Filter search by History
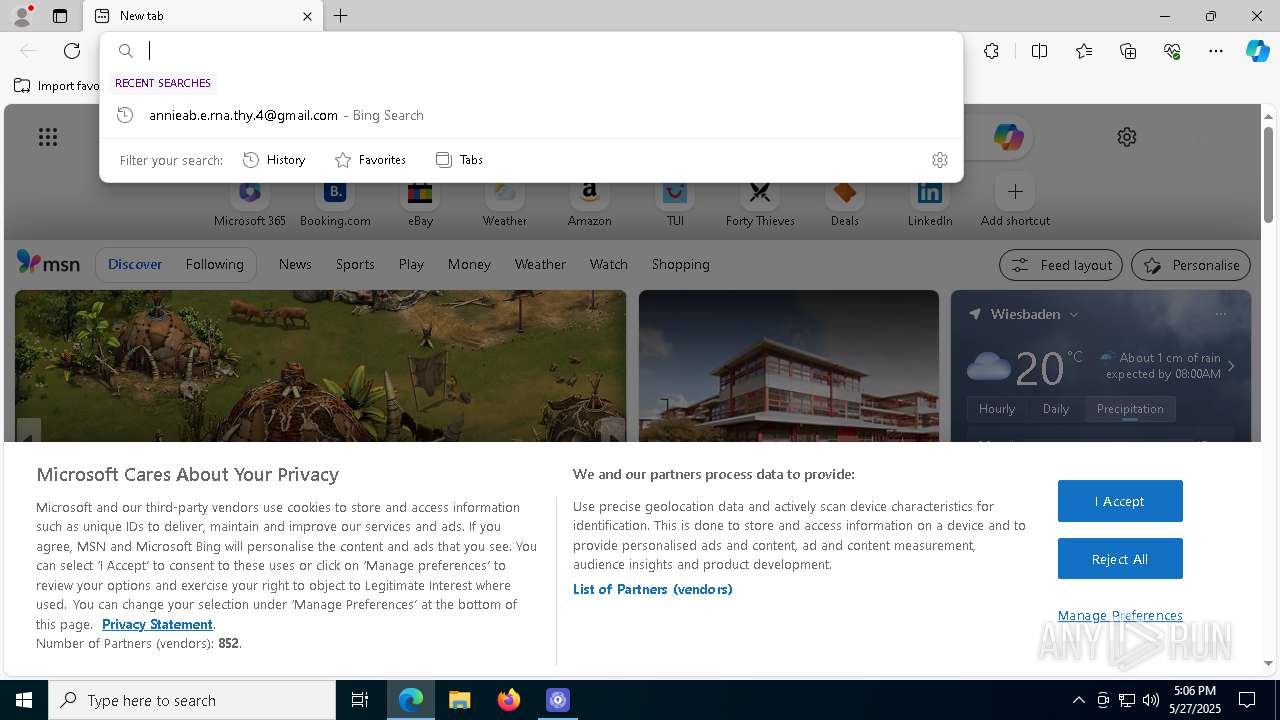 coord(274,160)
